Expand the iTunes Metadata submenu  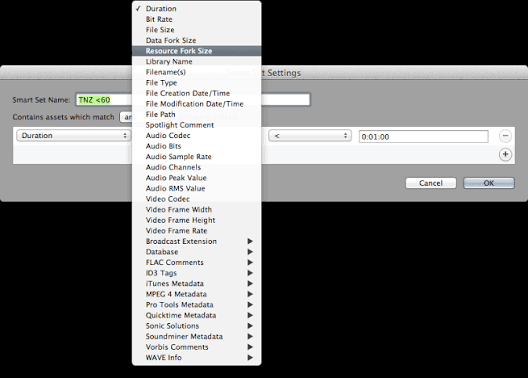click(x=197, y=283)
